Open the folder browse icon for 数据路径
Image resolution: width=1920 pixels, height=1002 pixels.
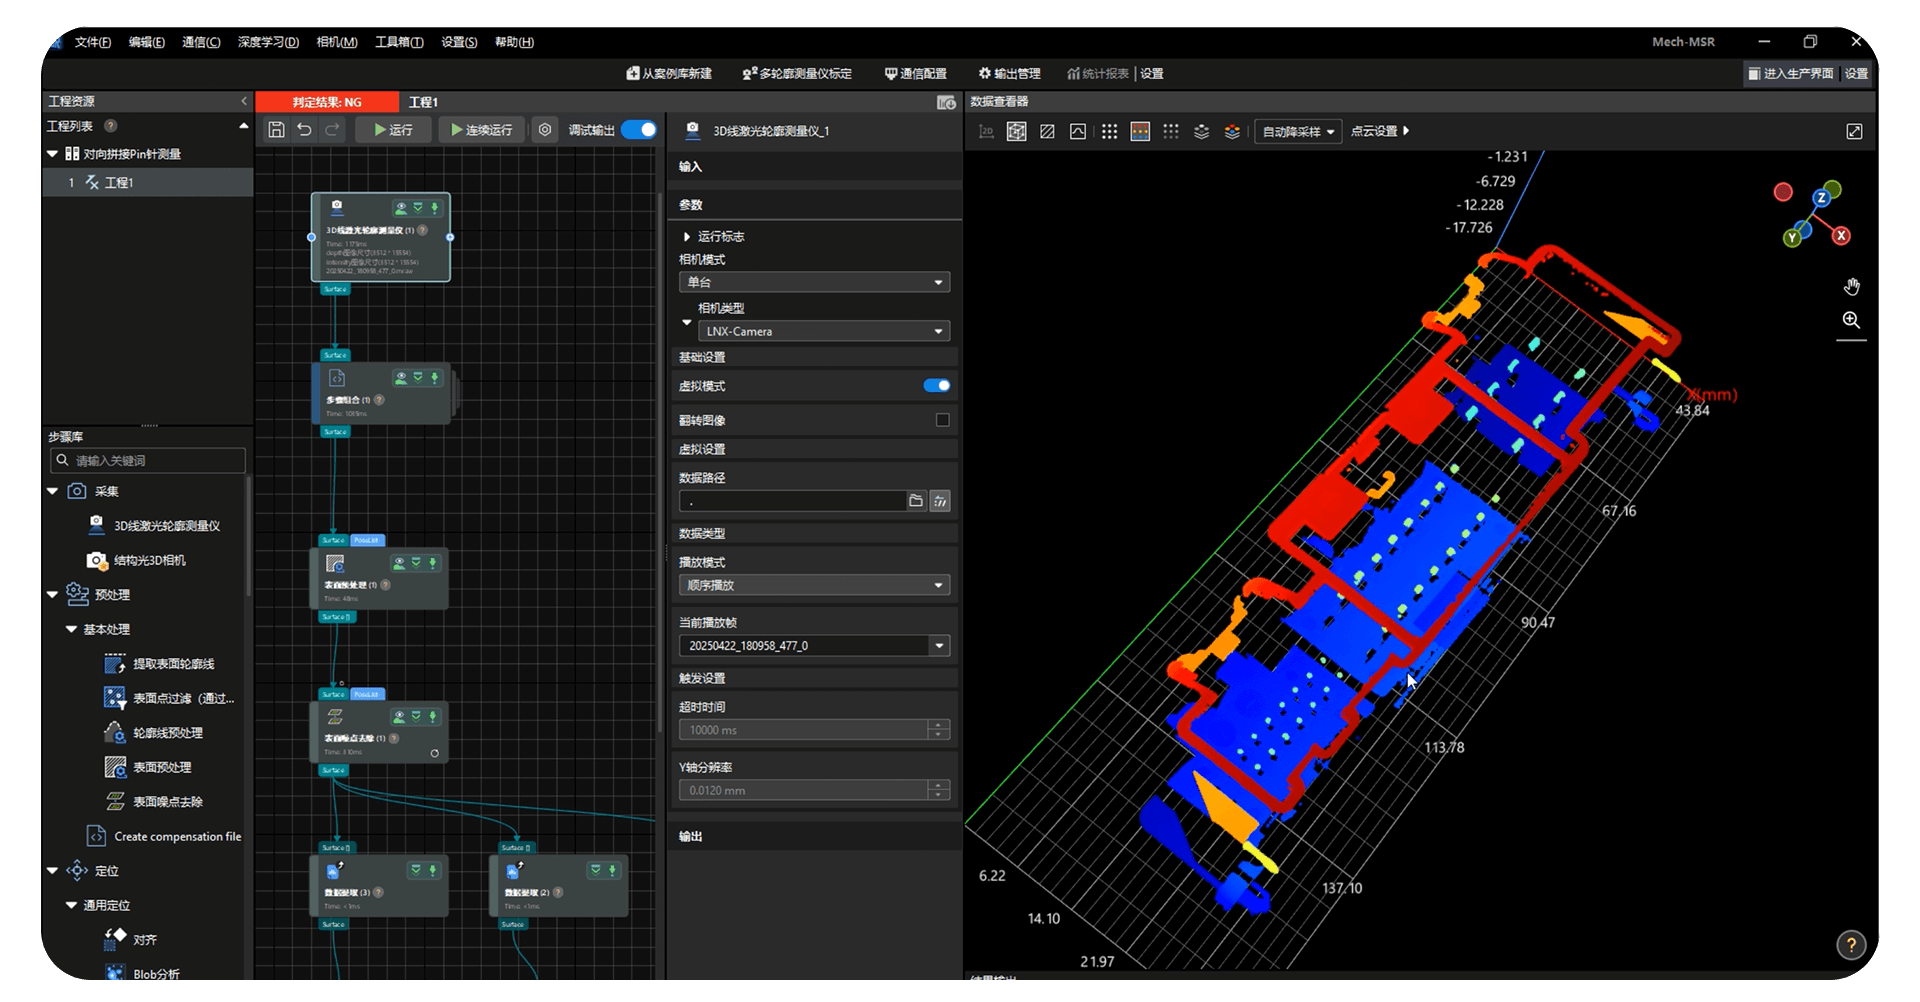pos(916,501)
